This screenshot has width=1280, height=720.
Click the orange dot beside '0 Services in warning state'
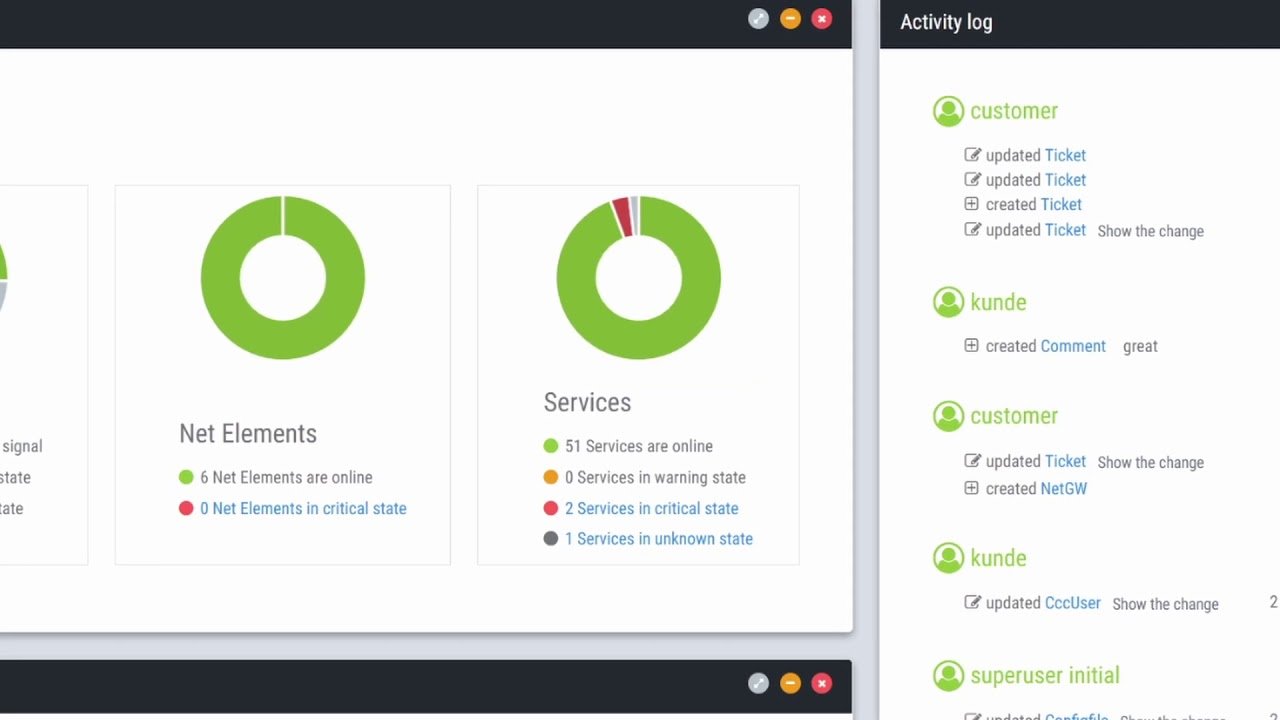(x=550, y=477)
